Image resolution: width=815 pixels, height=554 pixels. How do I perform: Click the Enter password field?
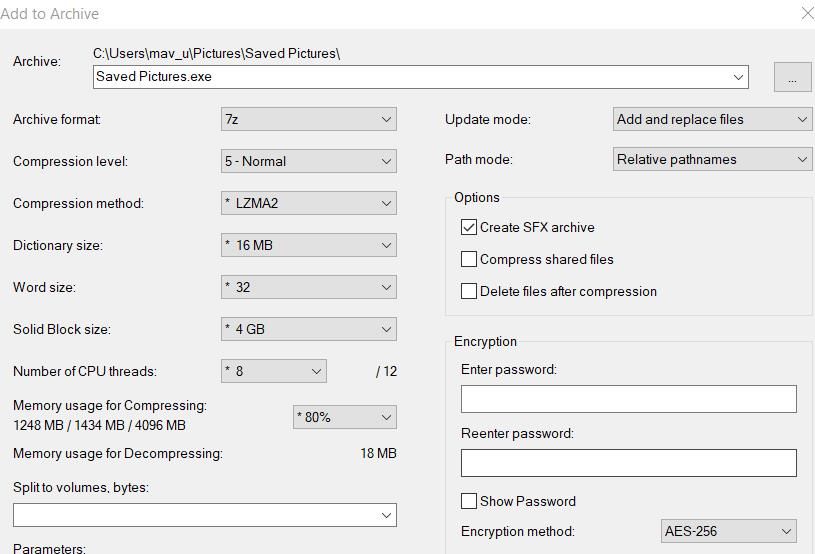(628, 399)
